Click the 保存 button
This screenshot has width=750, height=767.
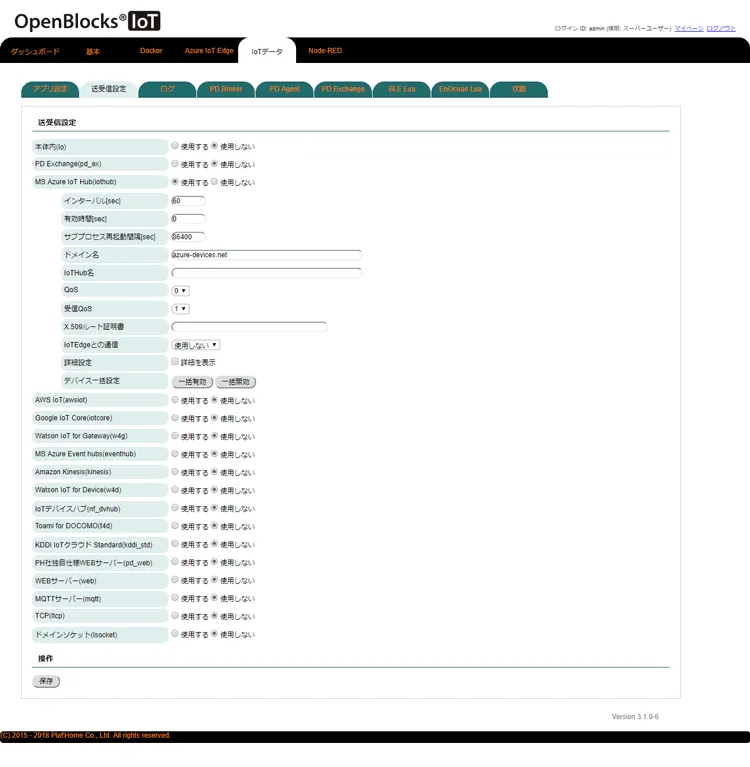point(46,681)
